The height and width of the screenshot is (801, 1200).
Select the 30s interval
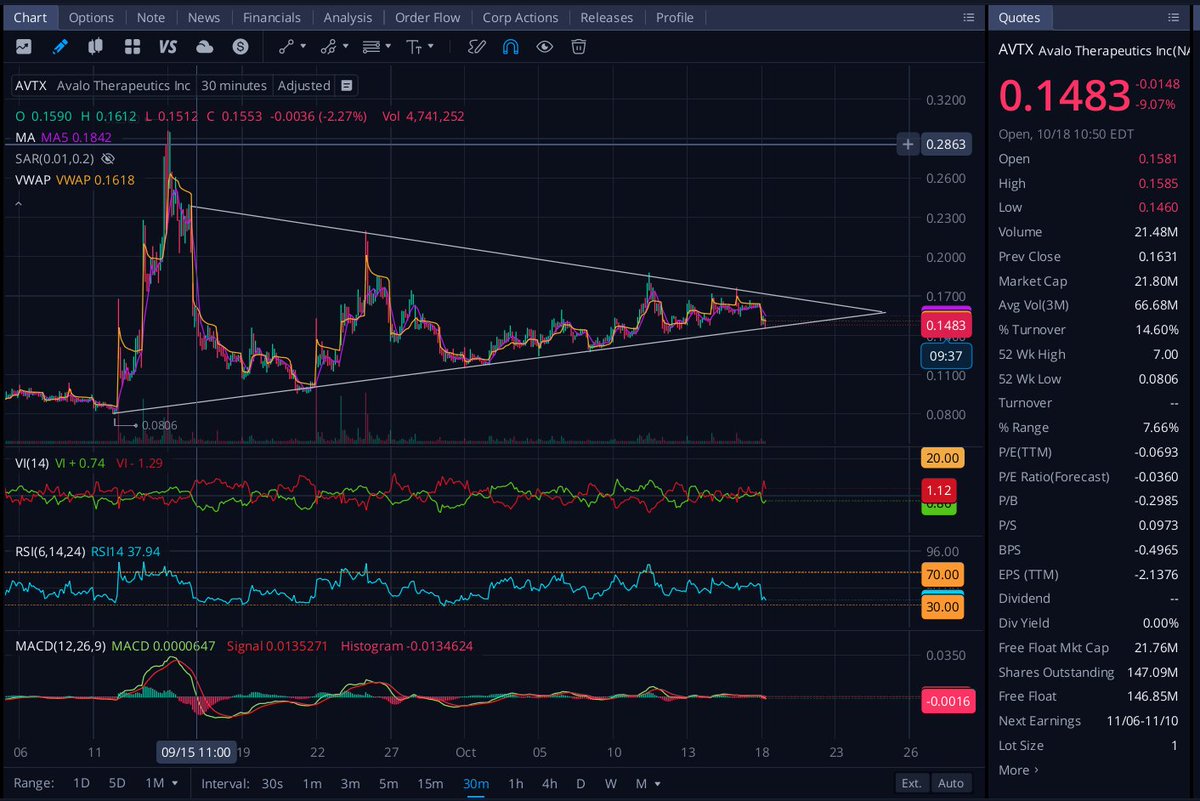(x=271, y=783)
